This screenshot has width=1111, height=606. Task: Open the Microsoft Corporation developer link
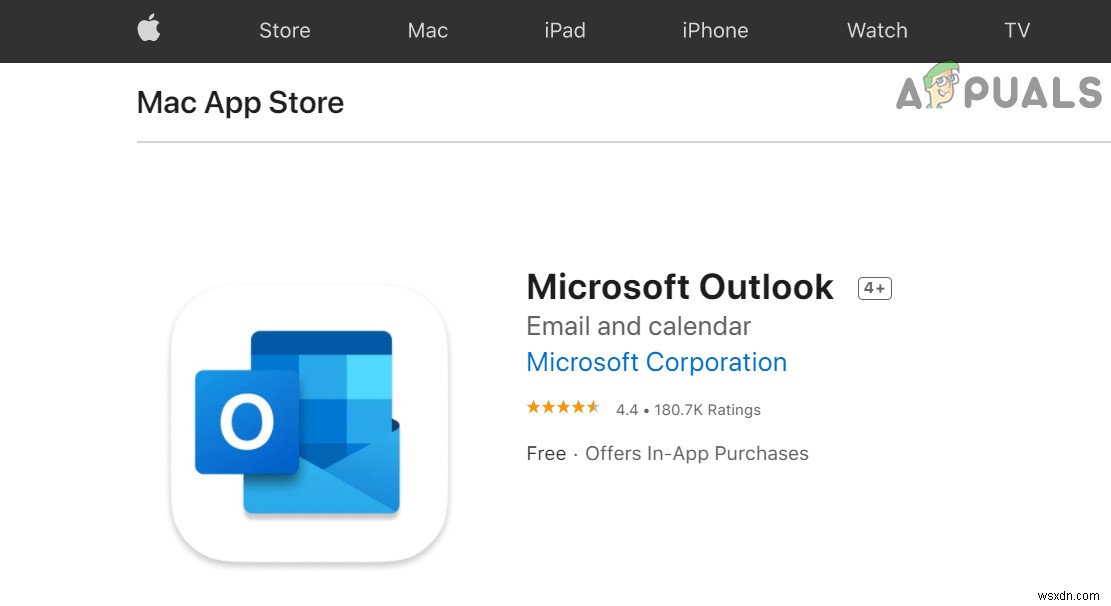[656, 362]
